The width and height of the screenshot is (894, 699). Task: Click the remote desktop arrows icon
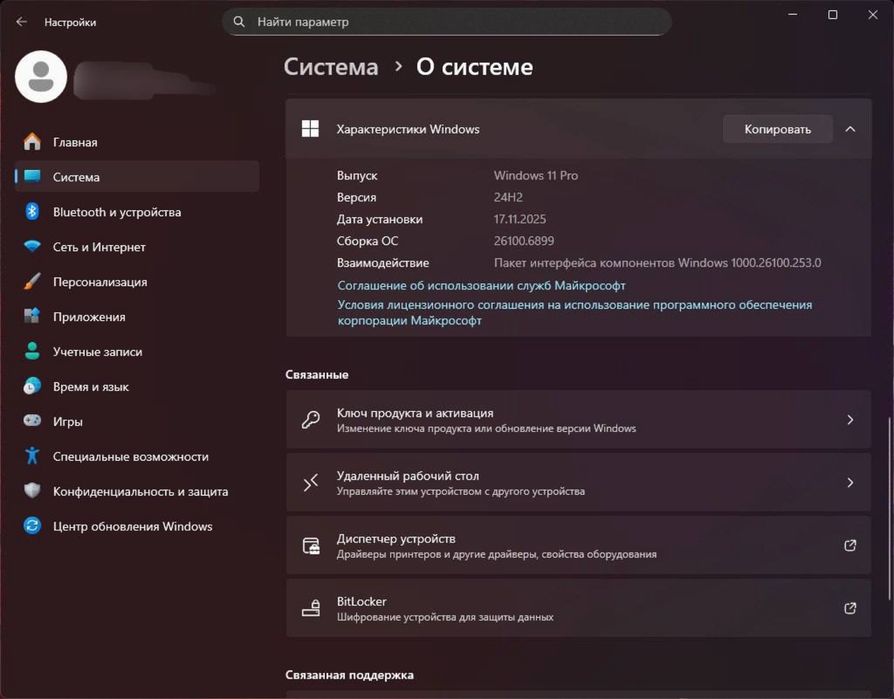point(311,483)
